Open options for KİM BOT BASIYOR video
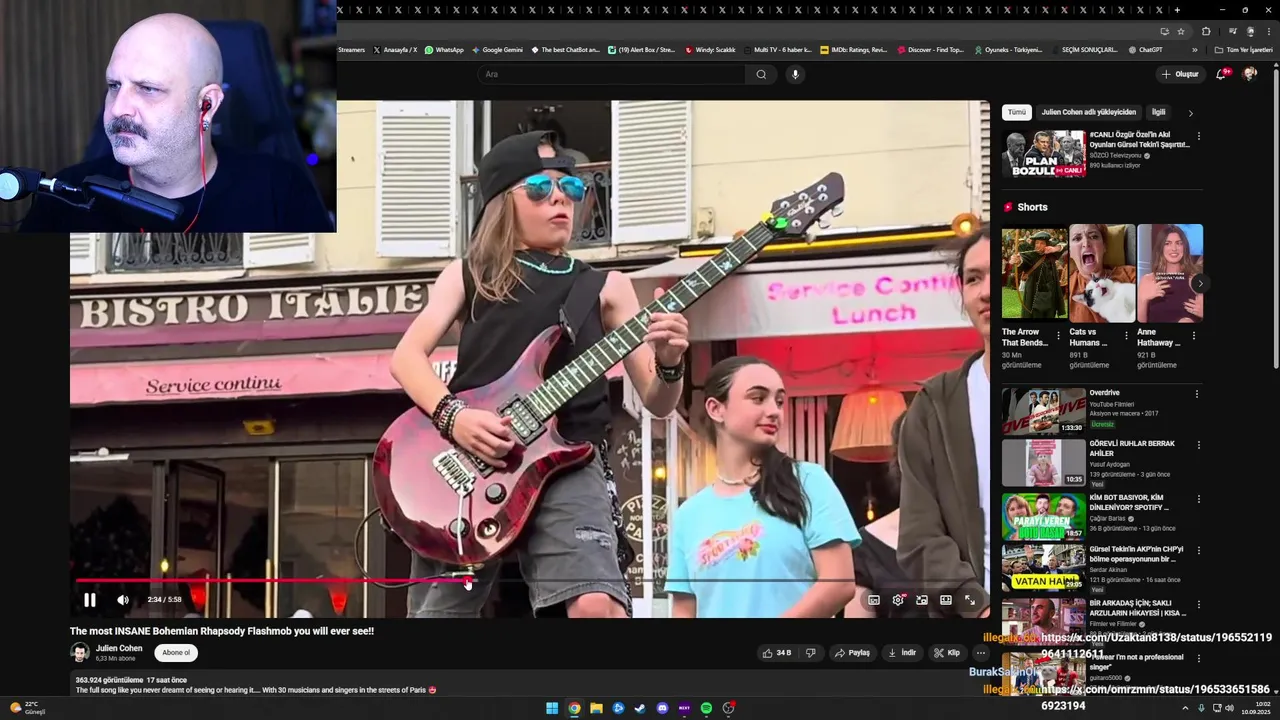This screenshot has height=720, width=1280. [x=1197, y=499]
